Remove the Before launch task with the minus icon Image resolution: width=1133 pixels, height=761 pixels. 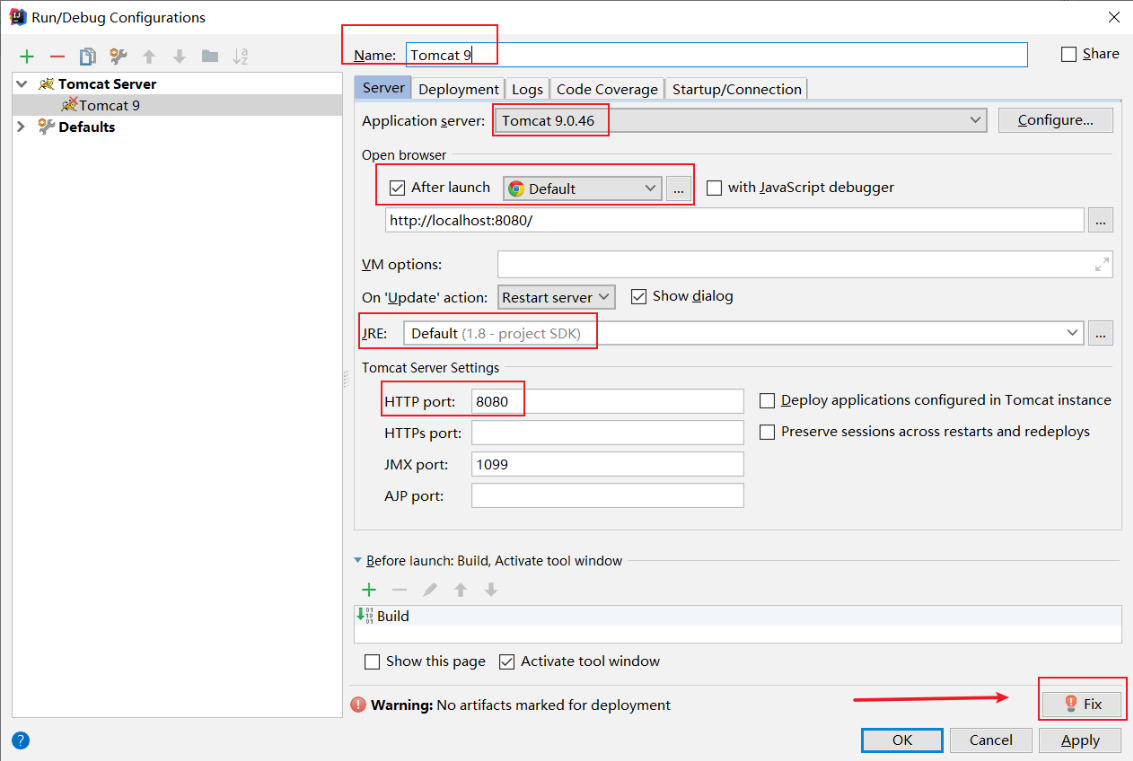400,590
